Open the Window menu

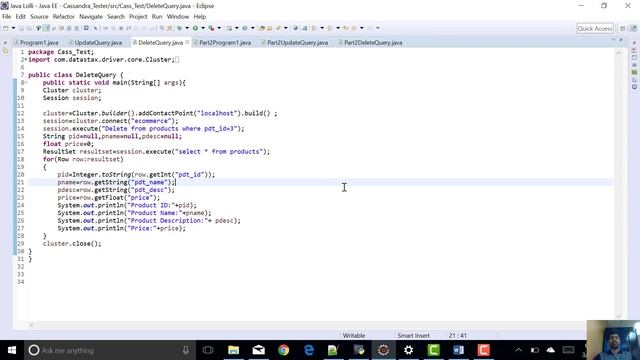pos(178,17)
